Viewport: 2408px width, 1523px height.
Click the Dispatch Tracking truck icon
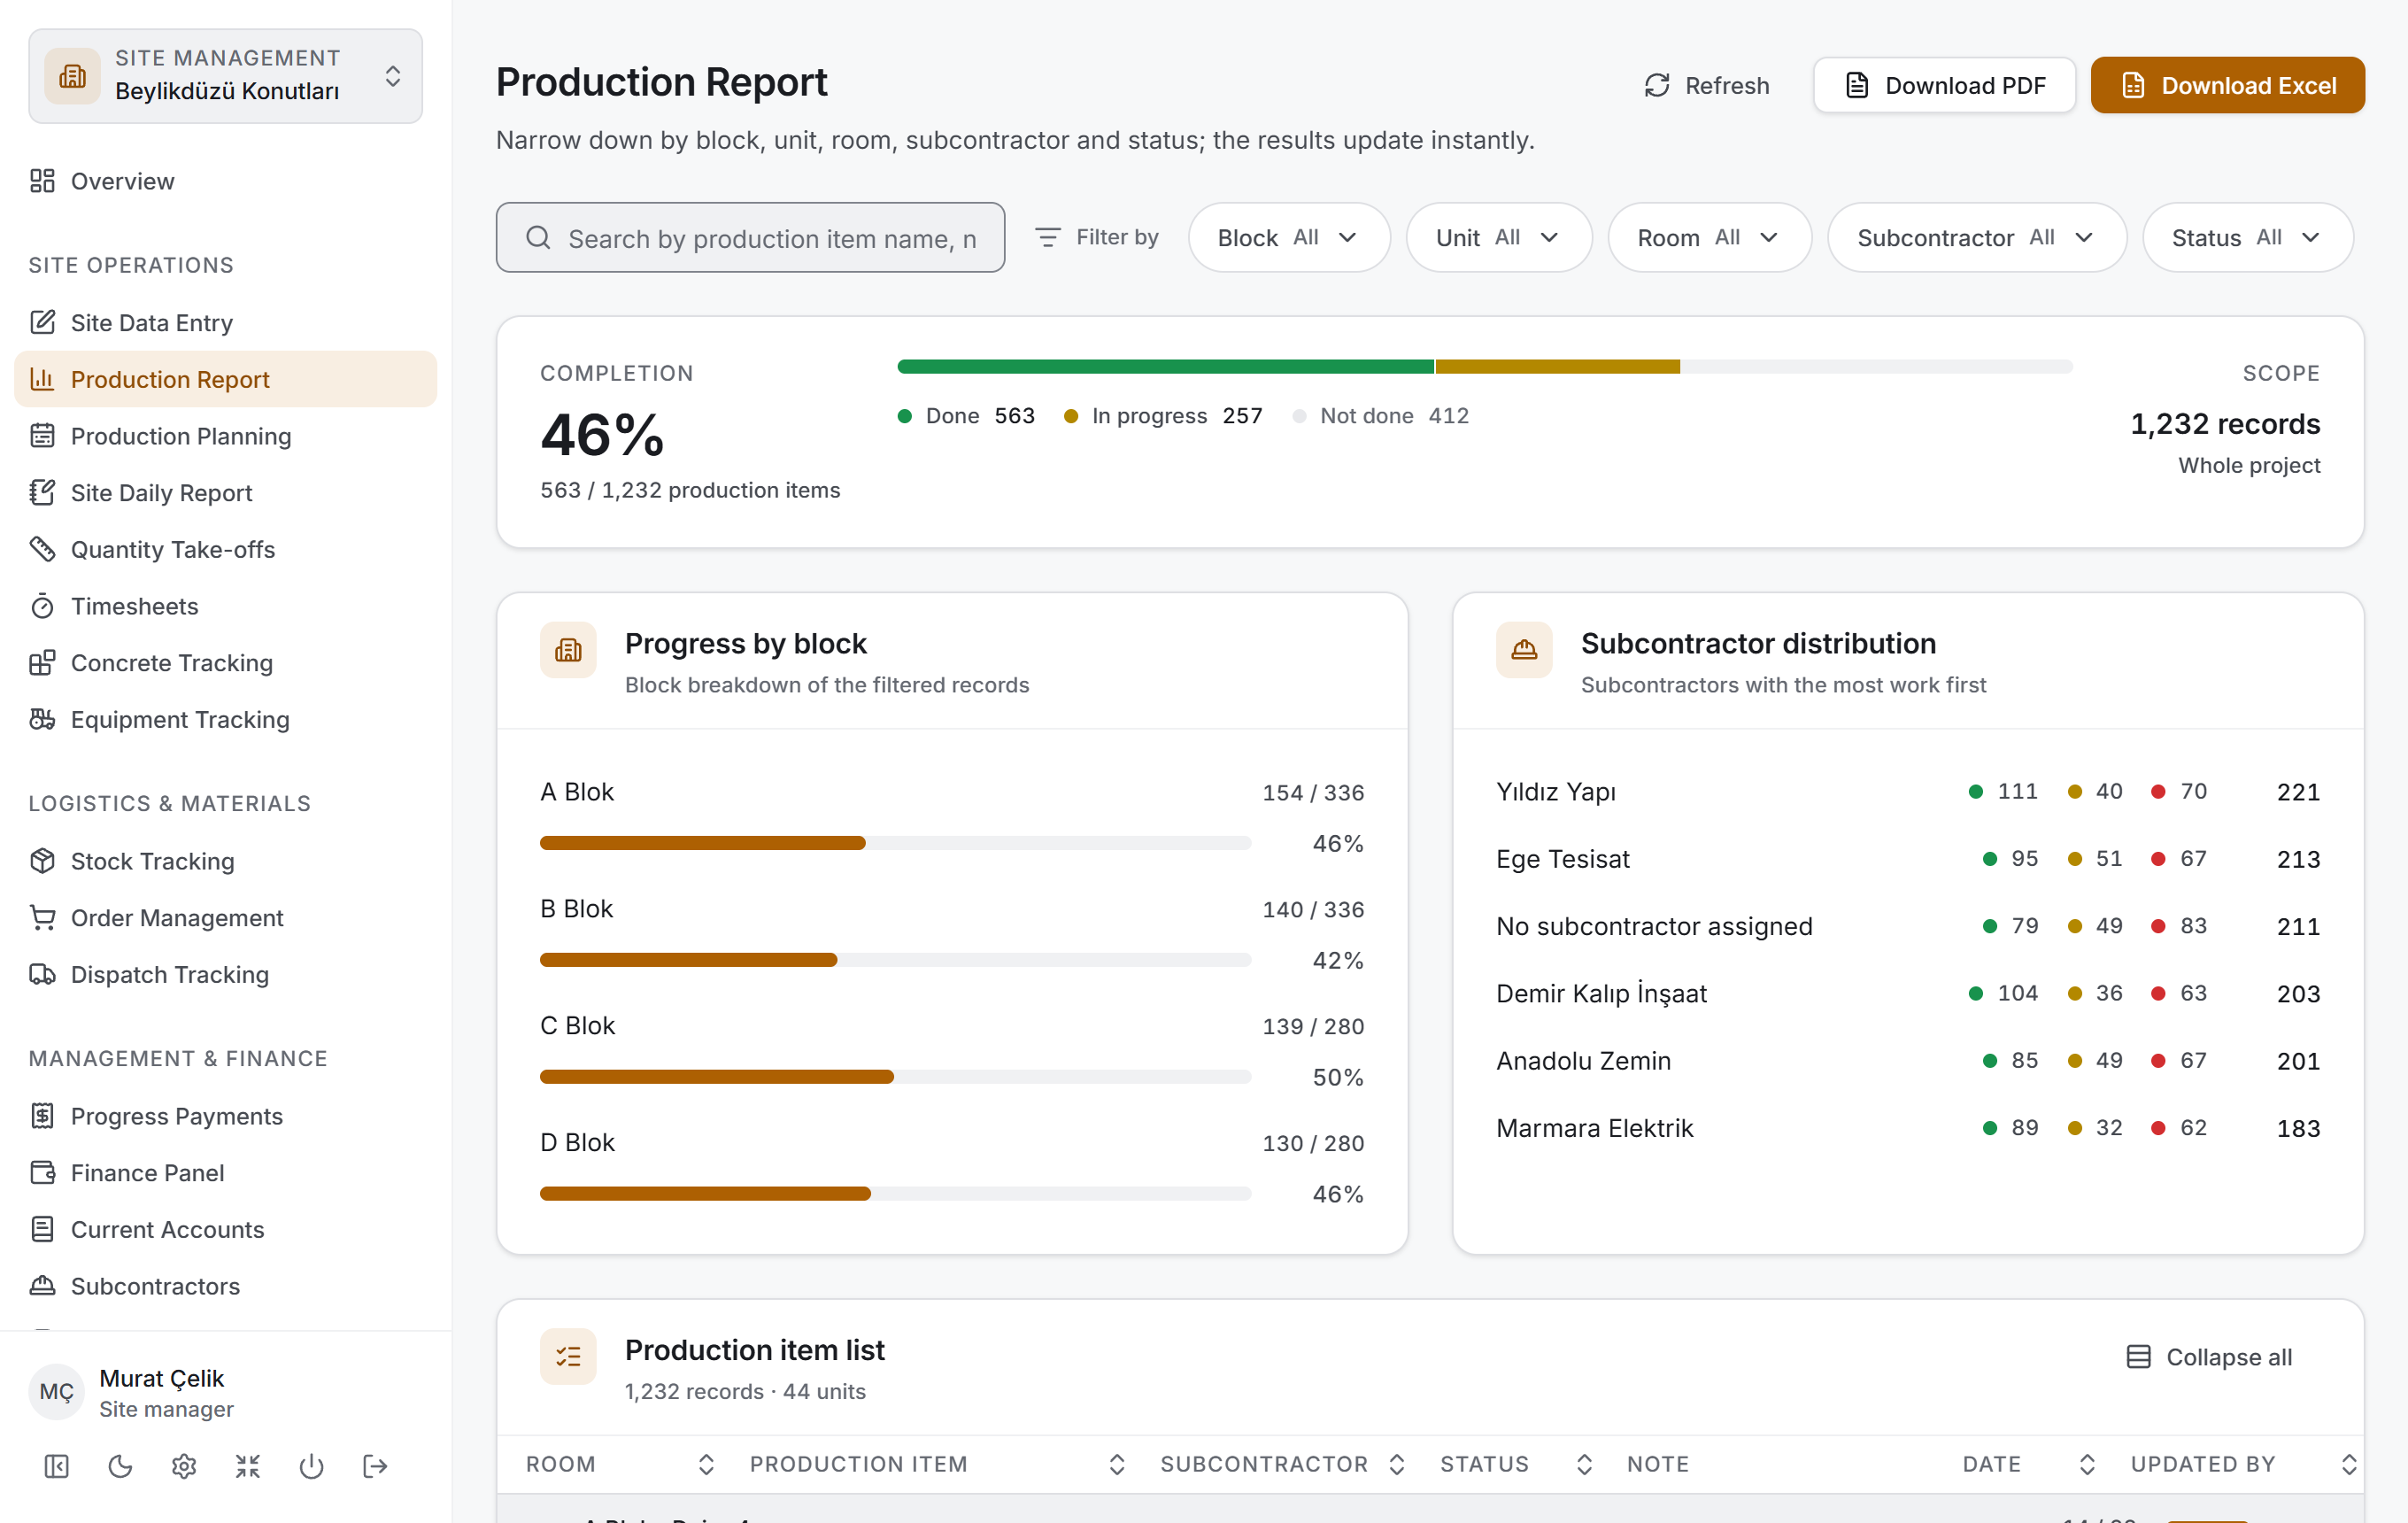pyautogui.click(x=42, y=974)
